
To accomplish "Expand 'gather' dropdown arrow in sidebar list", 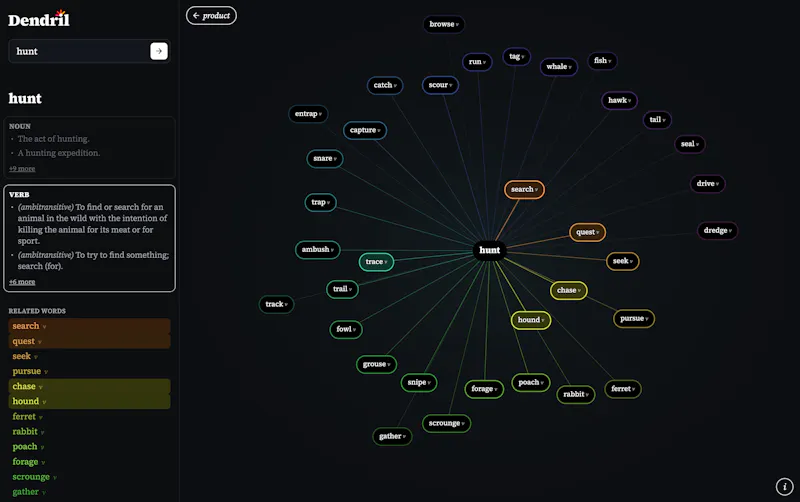I will (x=44, y=493).
